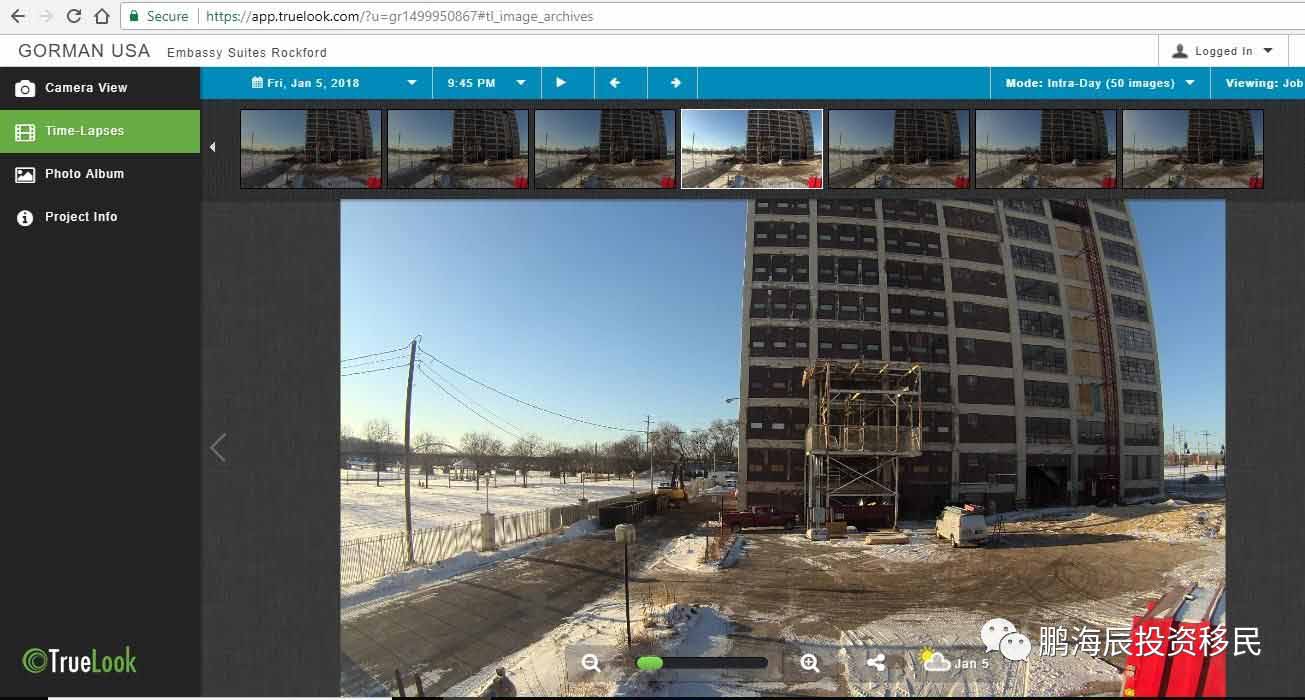The width and height of the screenshot is (1305, 700).
Task: Advance to the next image with the right arrow
Action: click(675, 83)
